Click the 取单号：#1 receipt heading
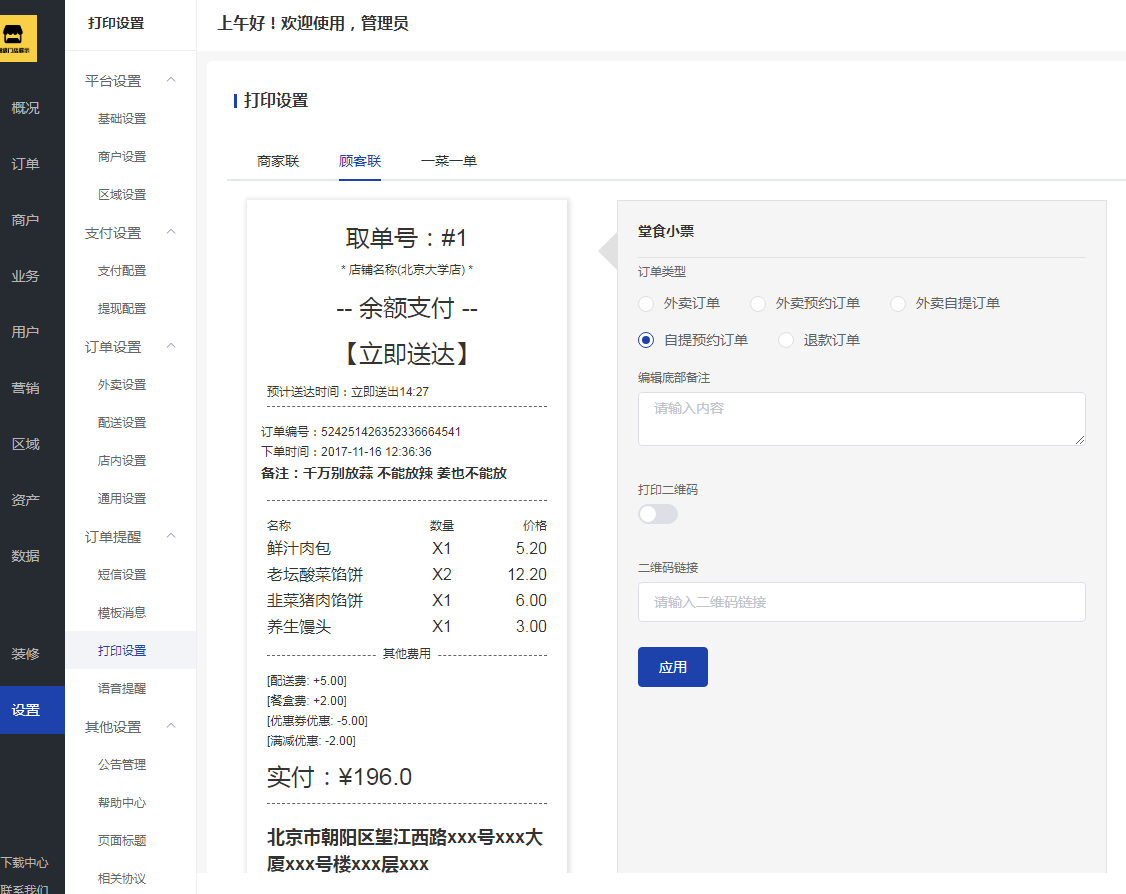The height and width of the screenshot is (894, 1126). click(x=406, y=238)
